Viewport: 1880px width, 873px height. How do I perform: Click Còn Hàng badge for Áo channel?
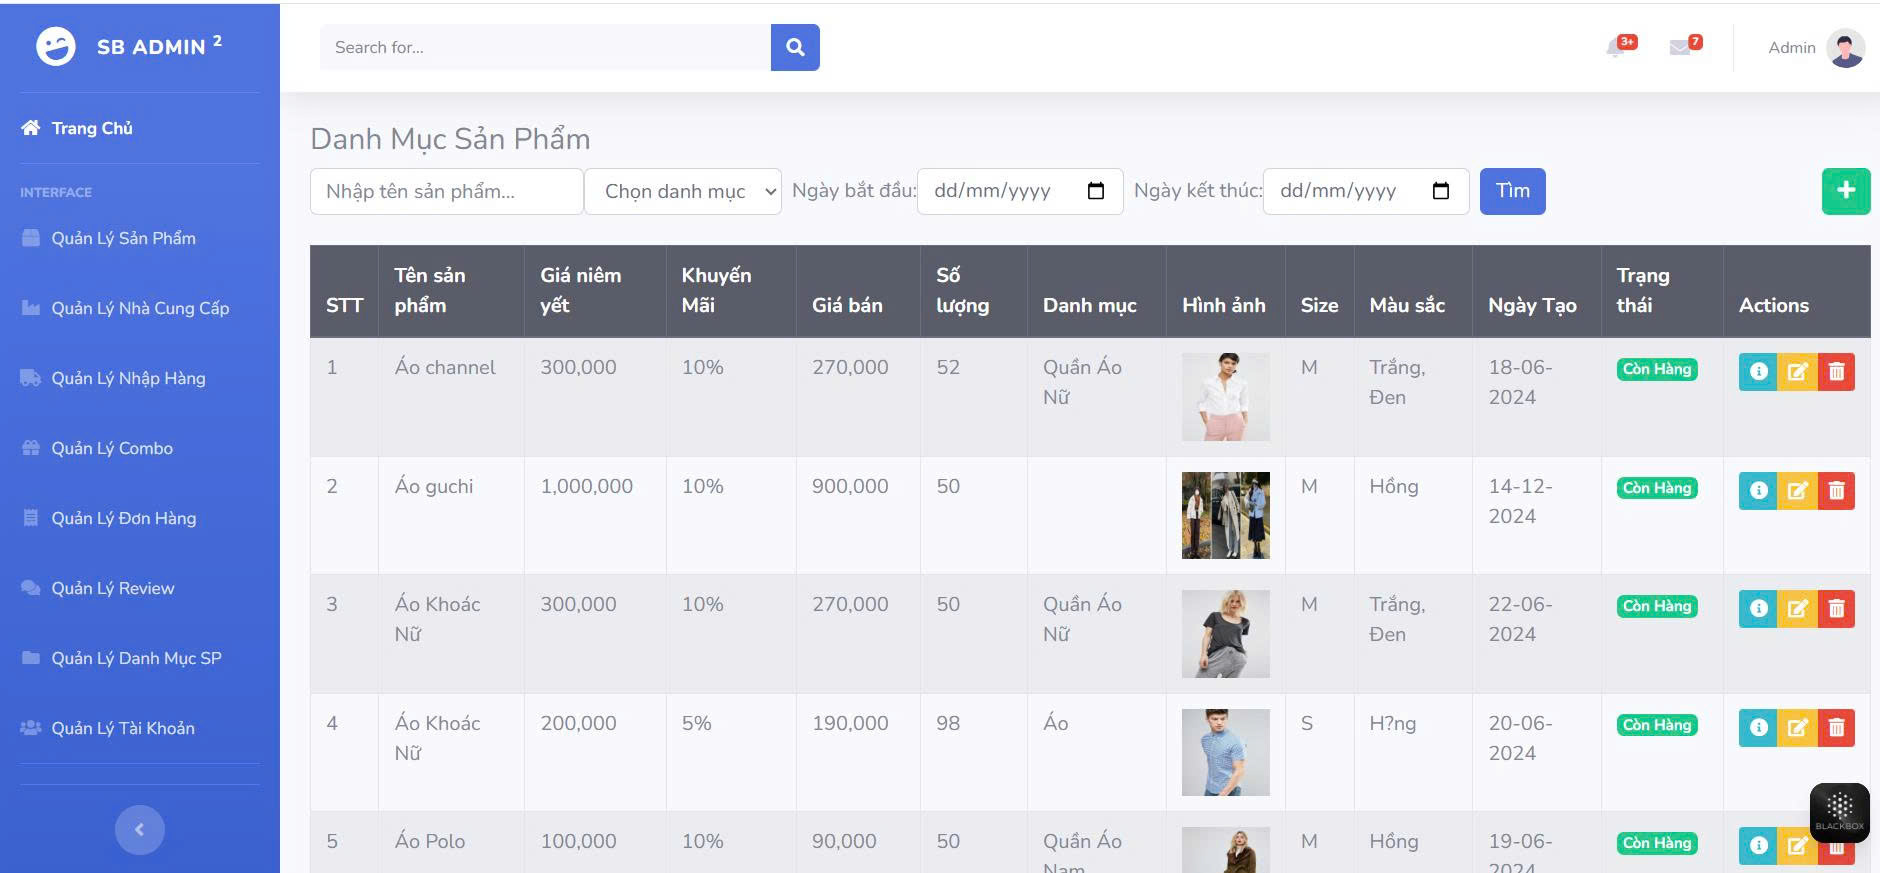(x=1657, y=369)
